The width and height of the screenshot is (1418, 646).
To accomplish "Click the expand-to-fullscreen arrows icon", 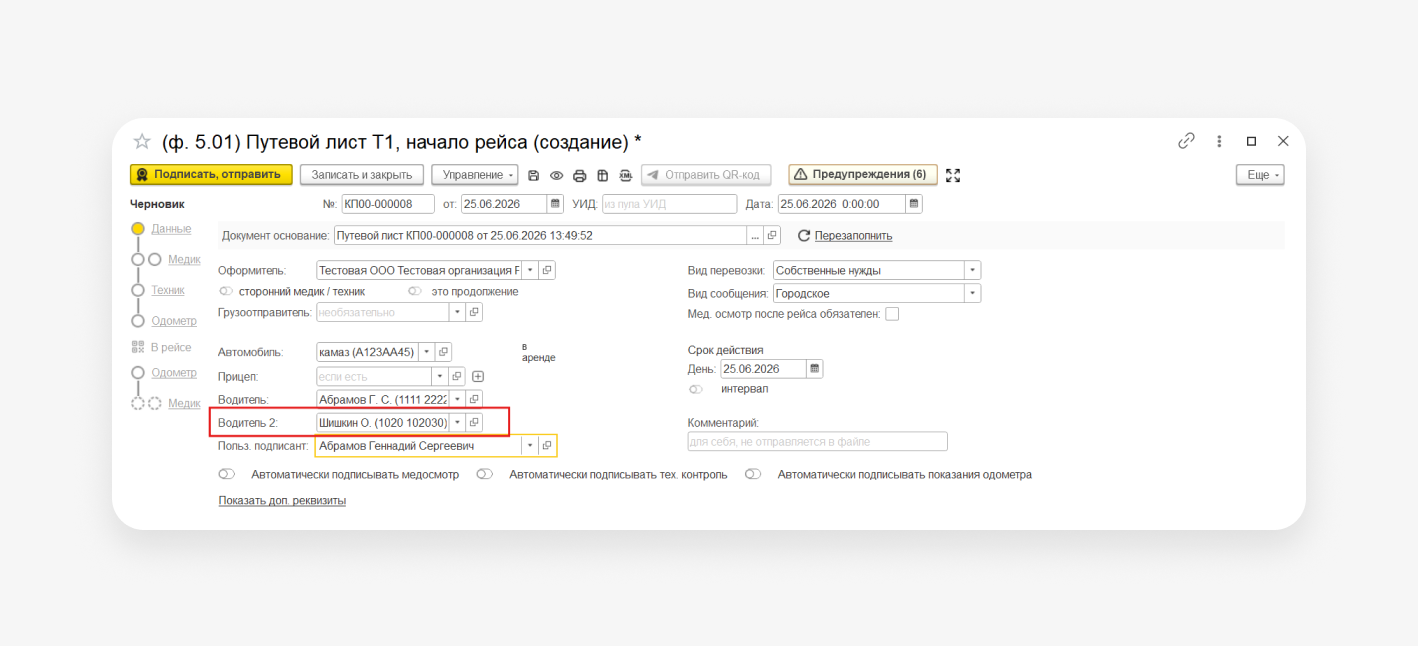I will [953, 175].
